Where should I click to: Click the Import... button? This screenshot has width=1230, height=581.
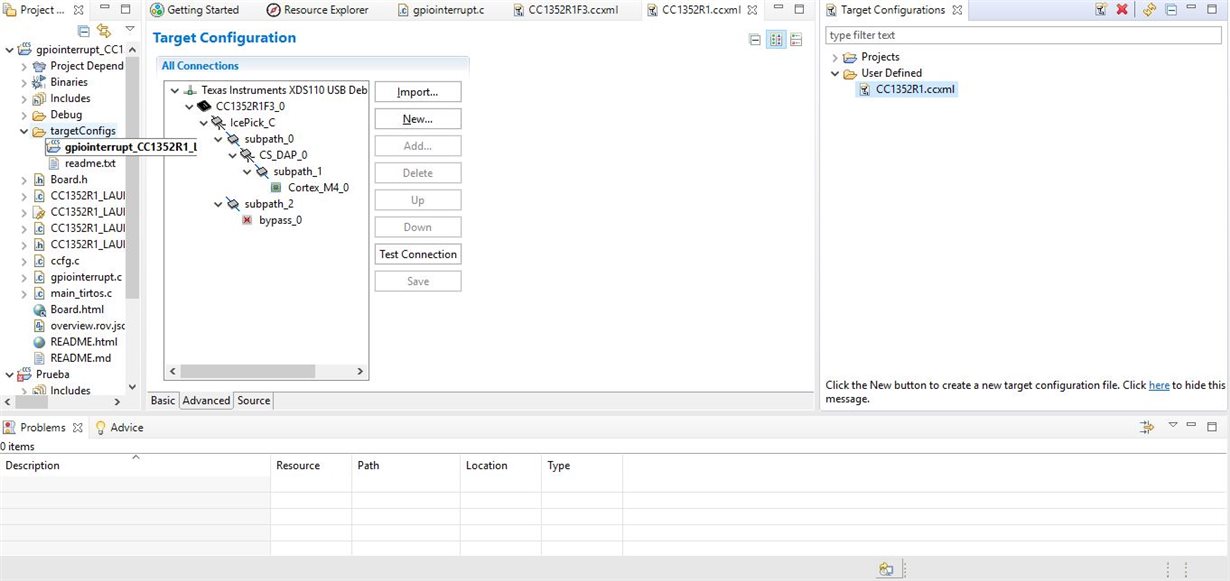[x=418, y=92]
